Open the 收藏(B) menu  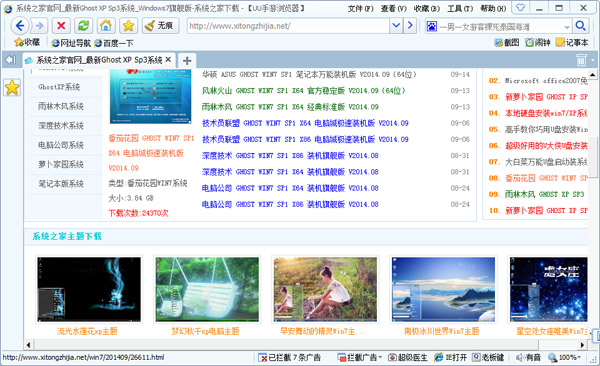click(x=427, y=8)
